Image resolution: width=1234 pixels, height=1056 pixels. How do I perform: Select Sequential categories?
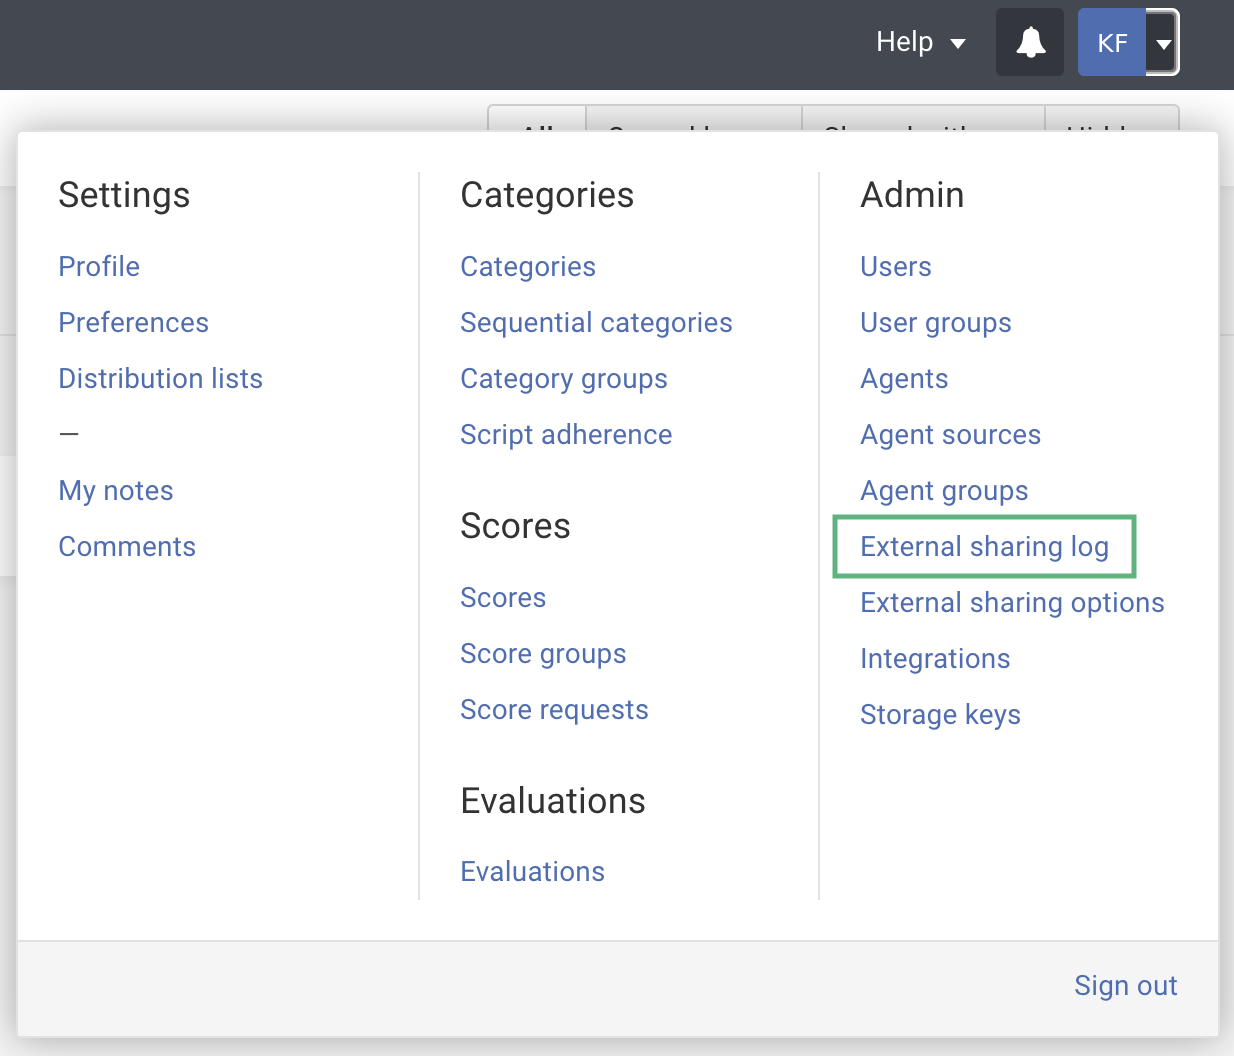(x=596, y=323)
